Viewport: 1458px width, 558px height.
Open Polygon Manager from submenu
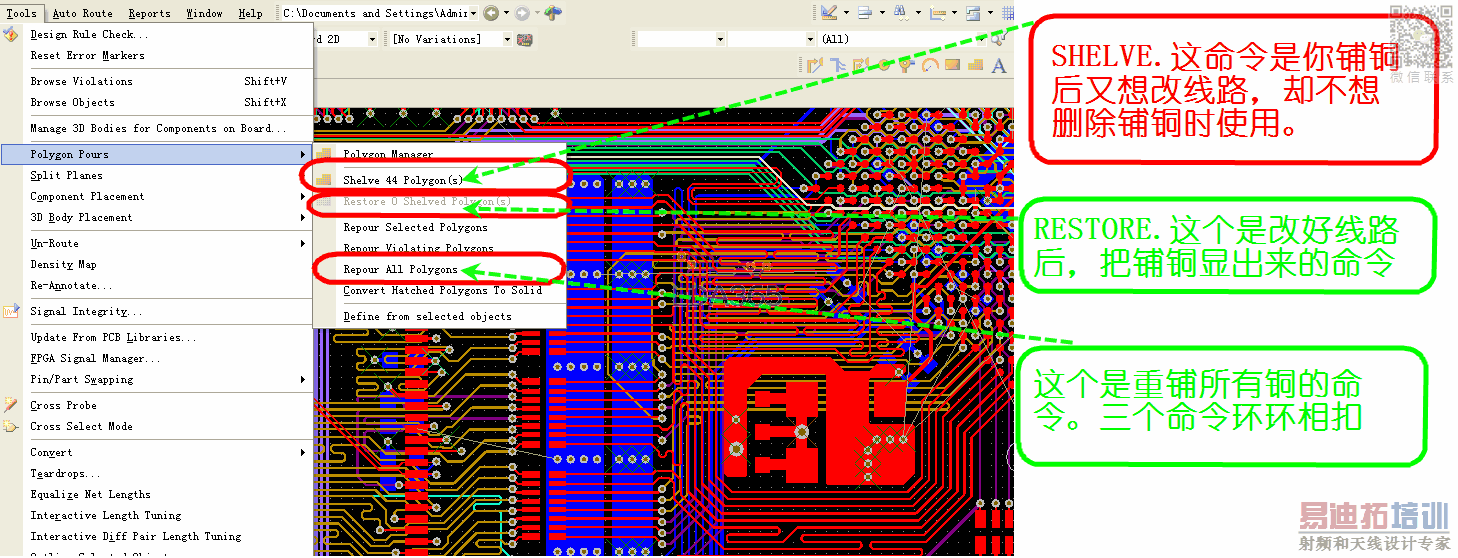click(388, 155)
